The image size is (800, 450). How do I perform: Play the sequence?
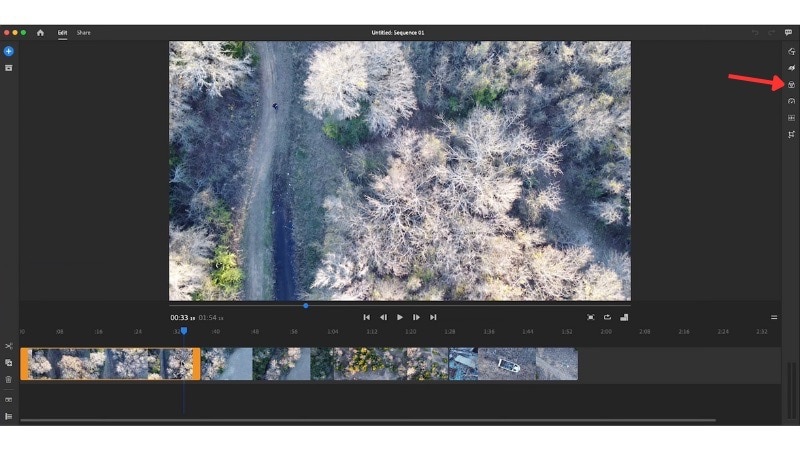[x=400, y=317]
